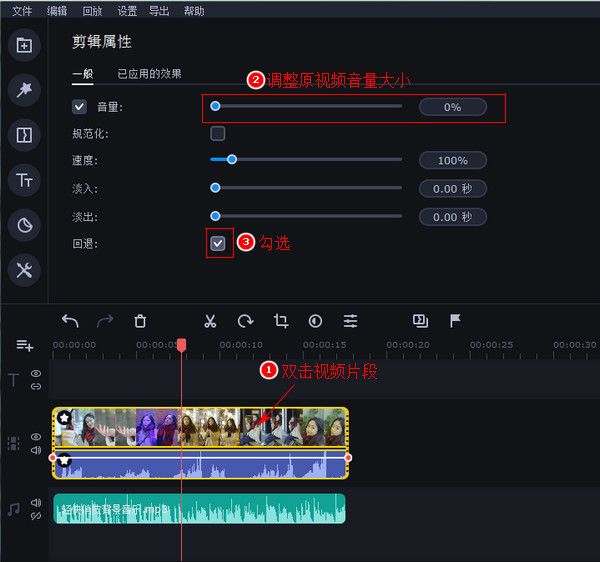Click the 淡入 slider handle
The image size is (600, 562).
215,187
